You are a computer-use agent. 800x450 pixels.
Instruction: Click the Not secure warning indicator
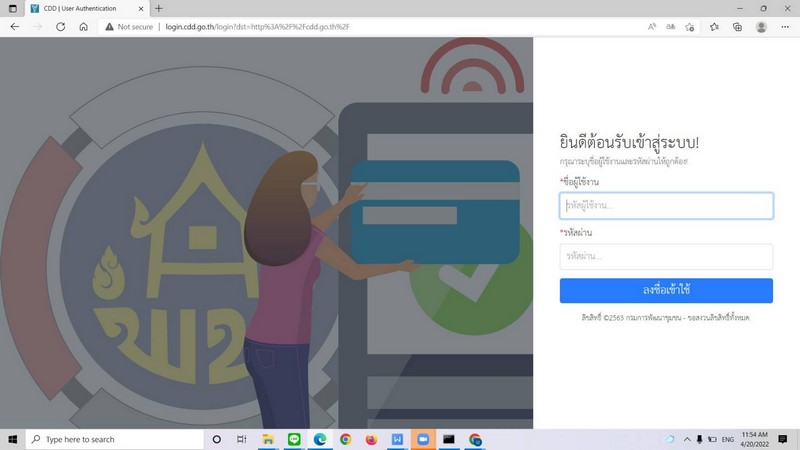129,27
